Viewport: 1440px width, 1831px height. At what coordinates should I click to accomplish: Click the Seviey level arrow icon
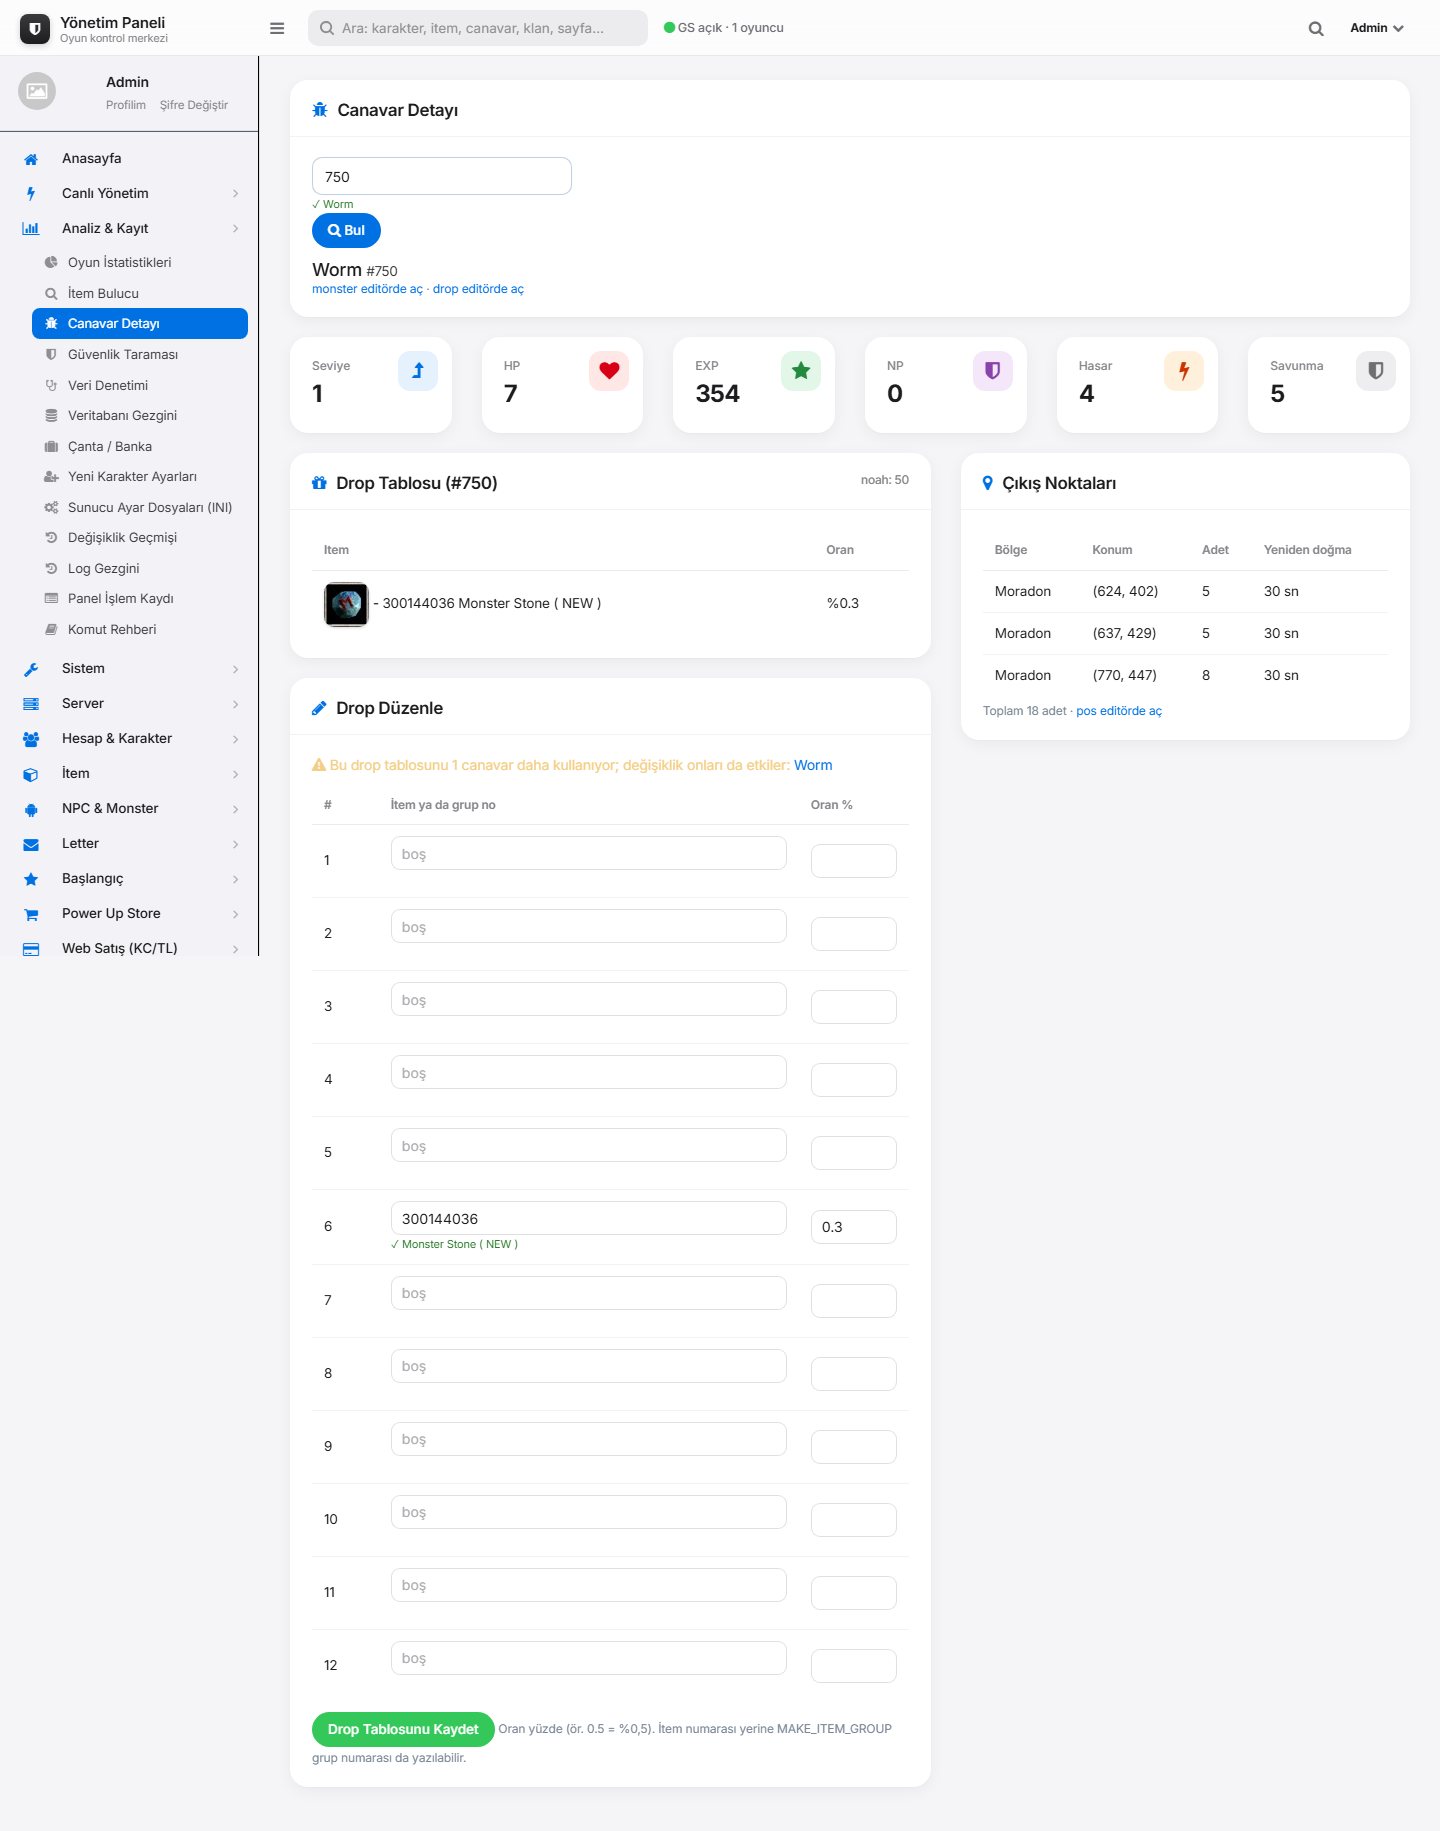(418, 371)
